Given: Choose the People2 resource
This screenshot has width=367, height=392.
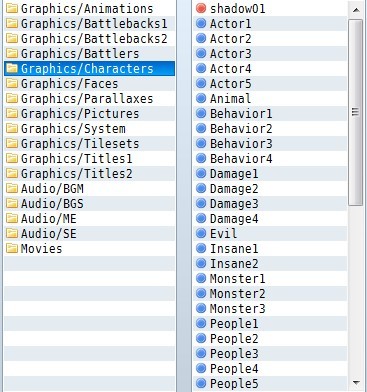Looking at the screenshot, I should pyautogui.click(x=270, y=338).
